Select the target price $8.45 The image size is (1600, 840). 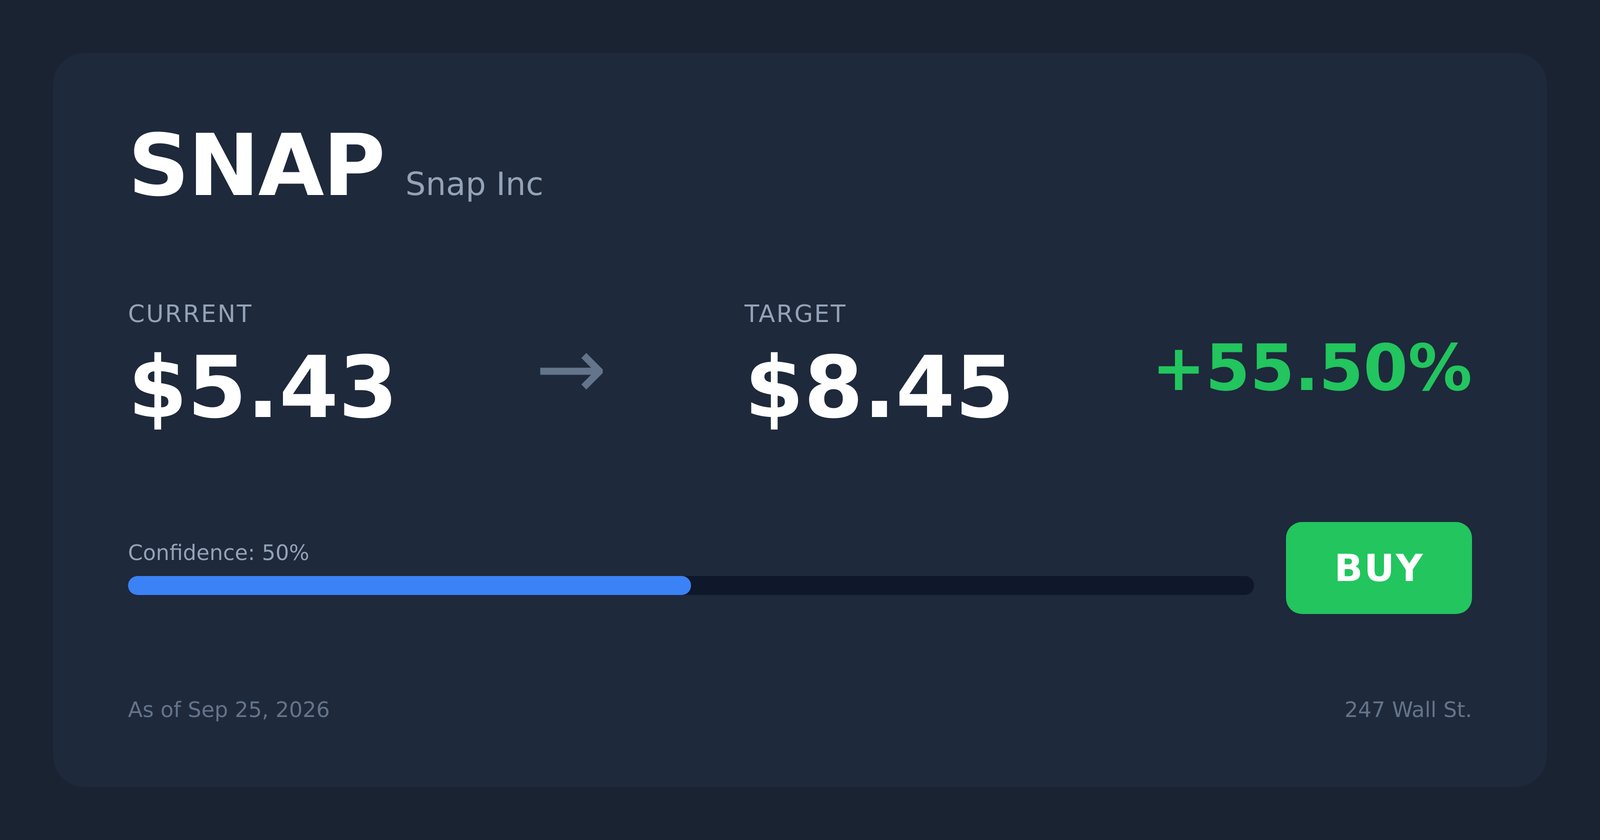click(x=879, y=388)
